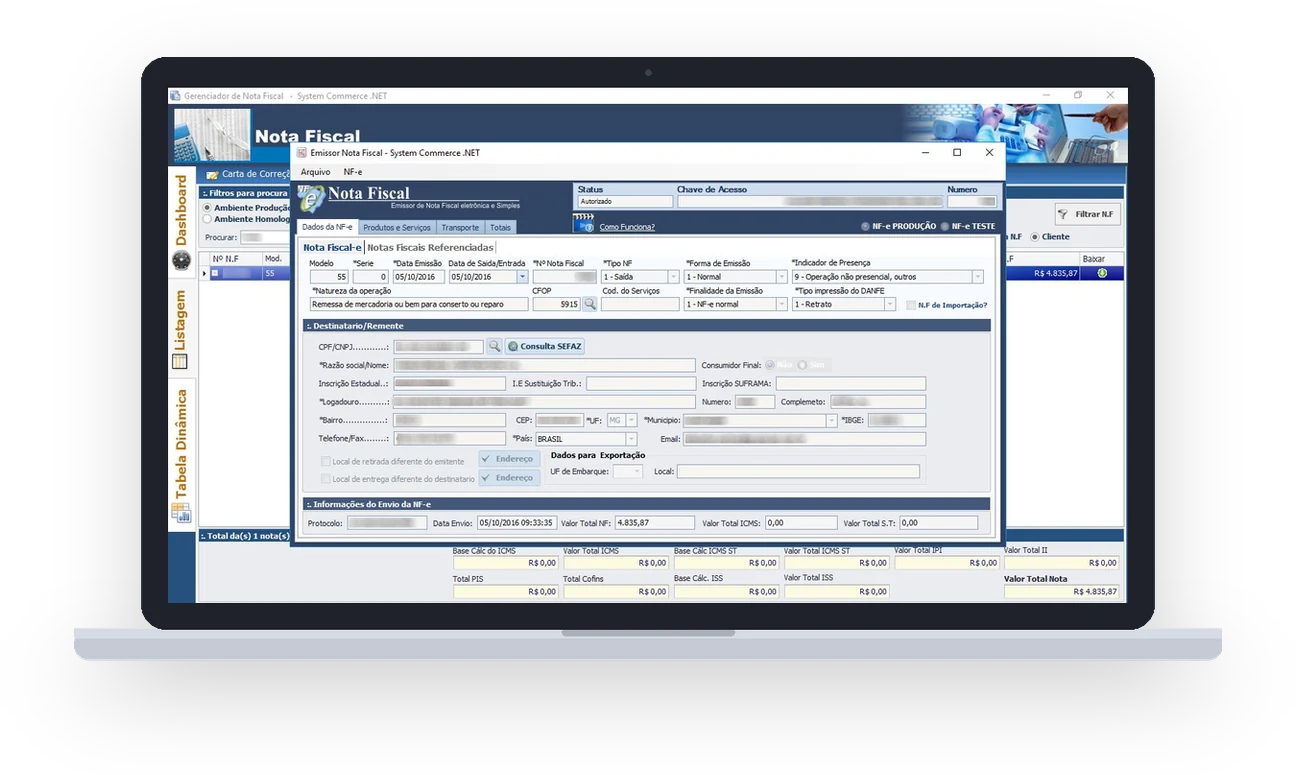The image size is (1296, 775).
Task: Click the Nota Fiscal 'e' logo
Action: (x=311, y=198)
